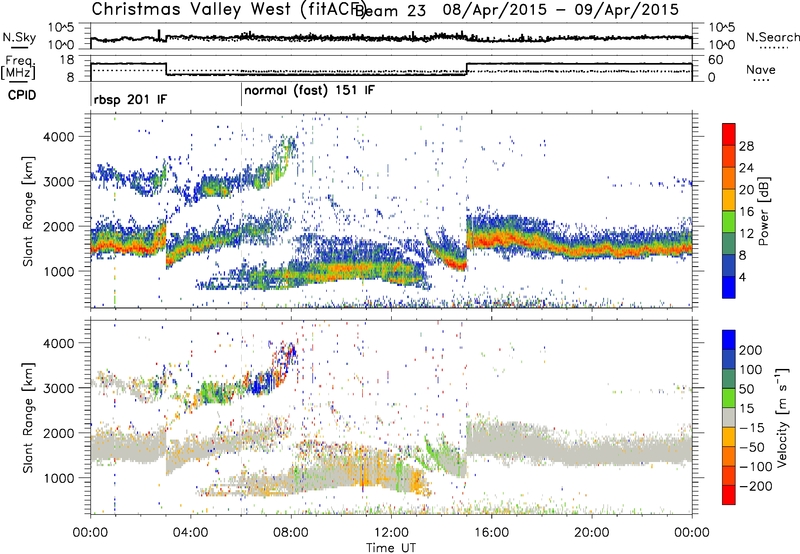Click the '08:00' time axis tick label
800x554 pixels.
[291, 532]
